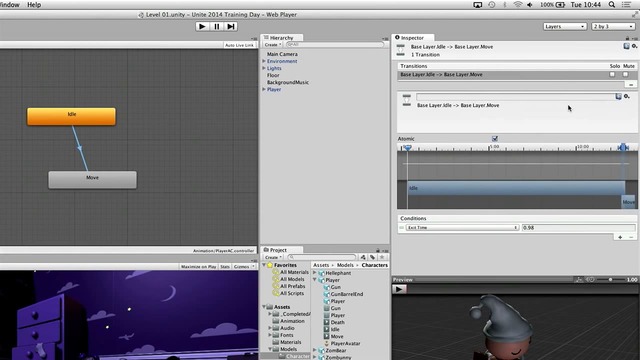Screen dimensions: 640x360
Task: Lock the Project panel
Action: (378, 250)
